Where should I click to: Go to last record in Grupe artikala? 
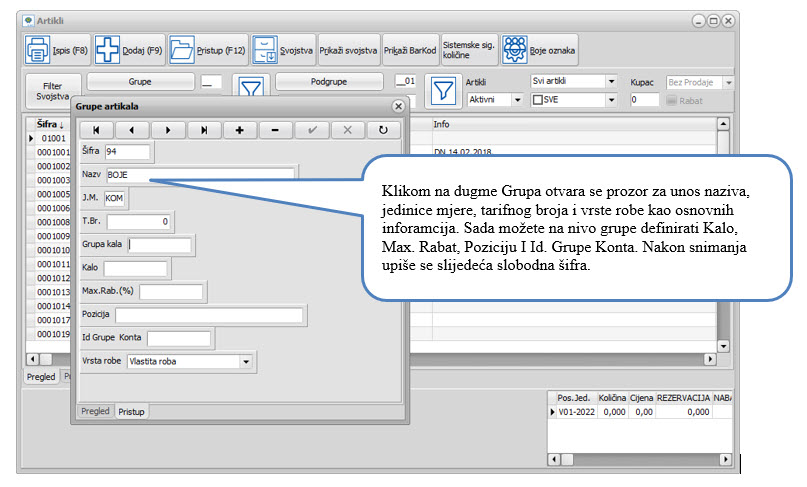[204, 130]
